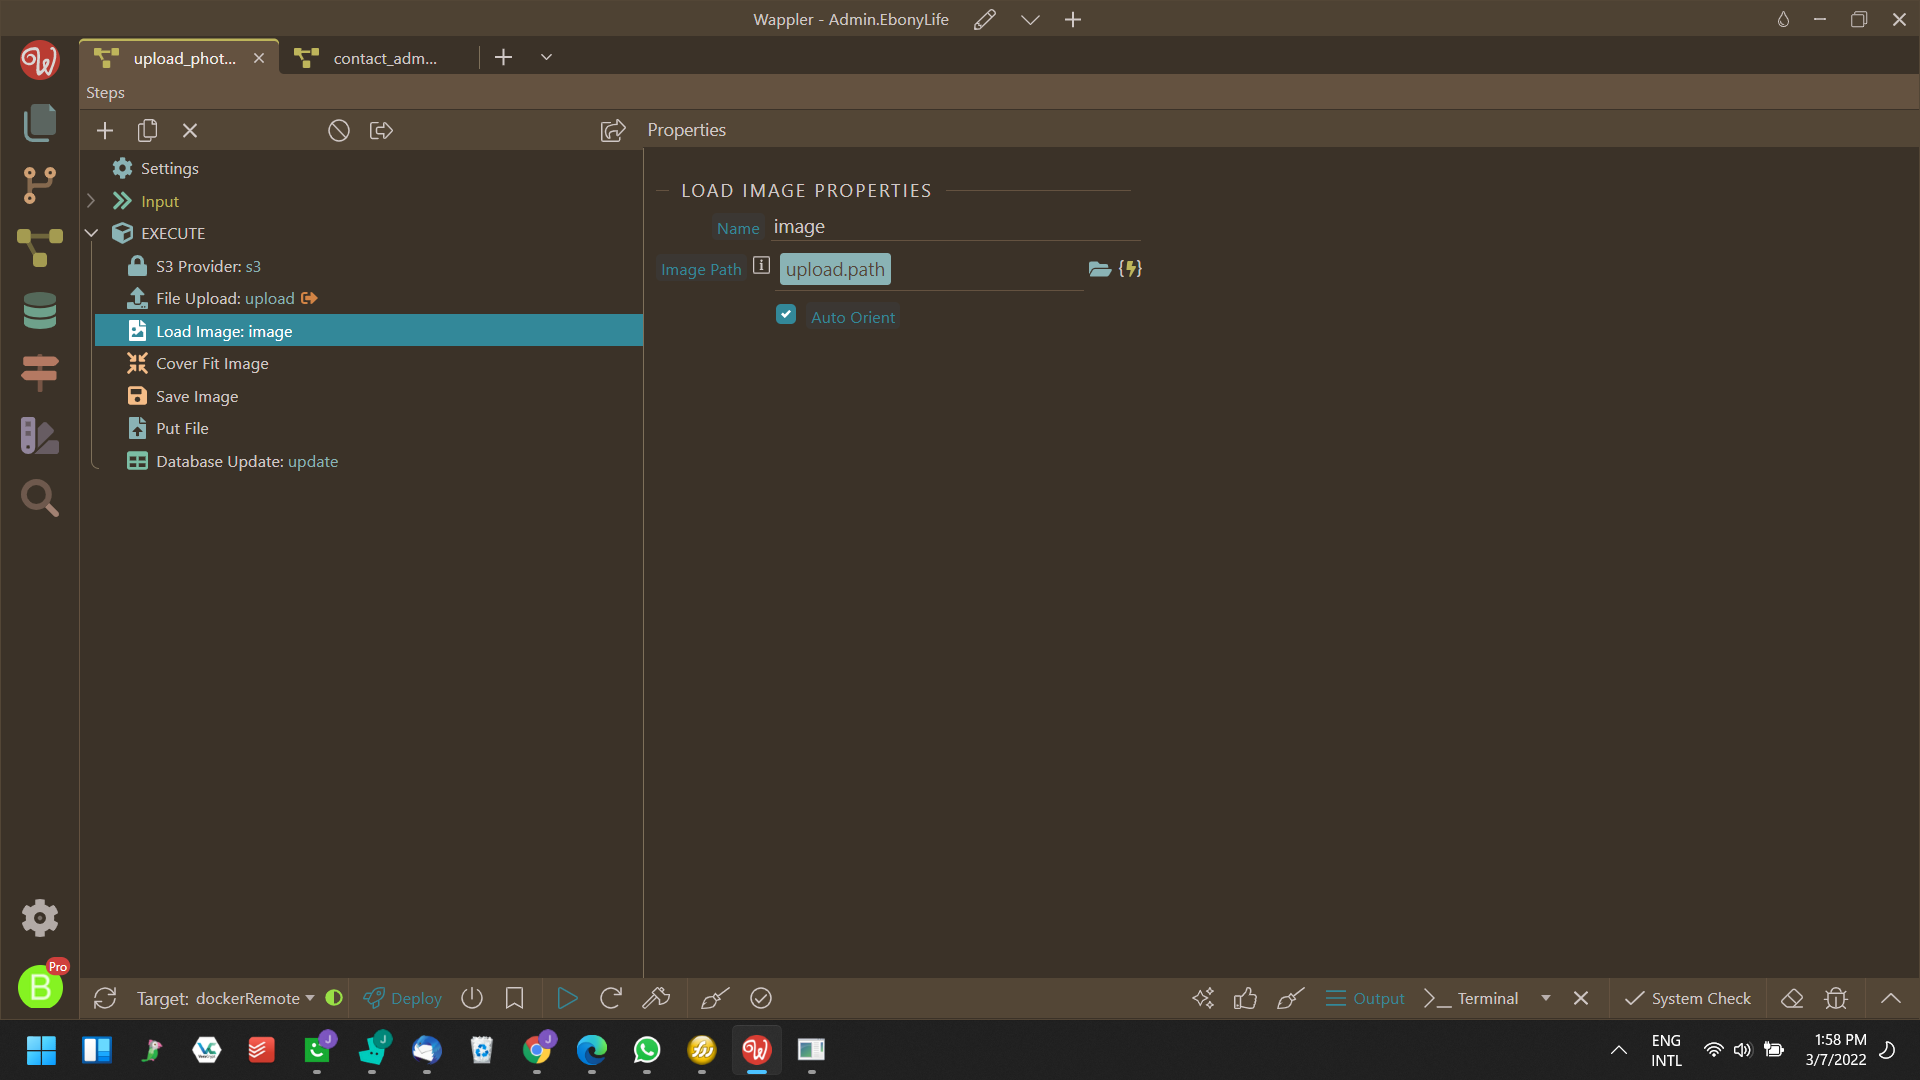Open the Database Manager sidebar icon
Viewport: 1920px width, 1080px height.
[x=40, y=310]
